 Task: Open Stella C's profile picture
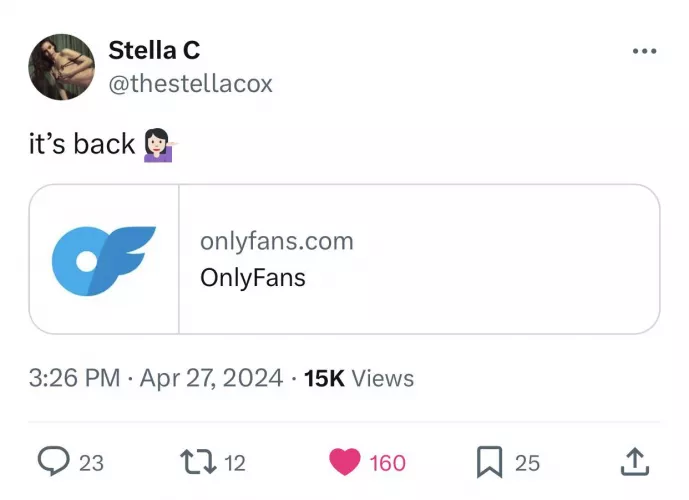click(61, 67)
